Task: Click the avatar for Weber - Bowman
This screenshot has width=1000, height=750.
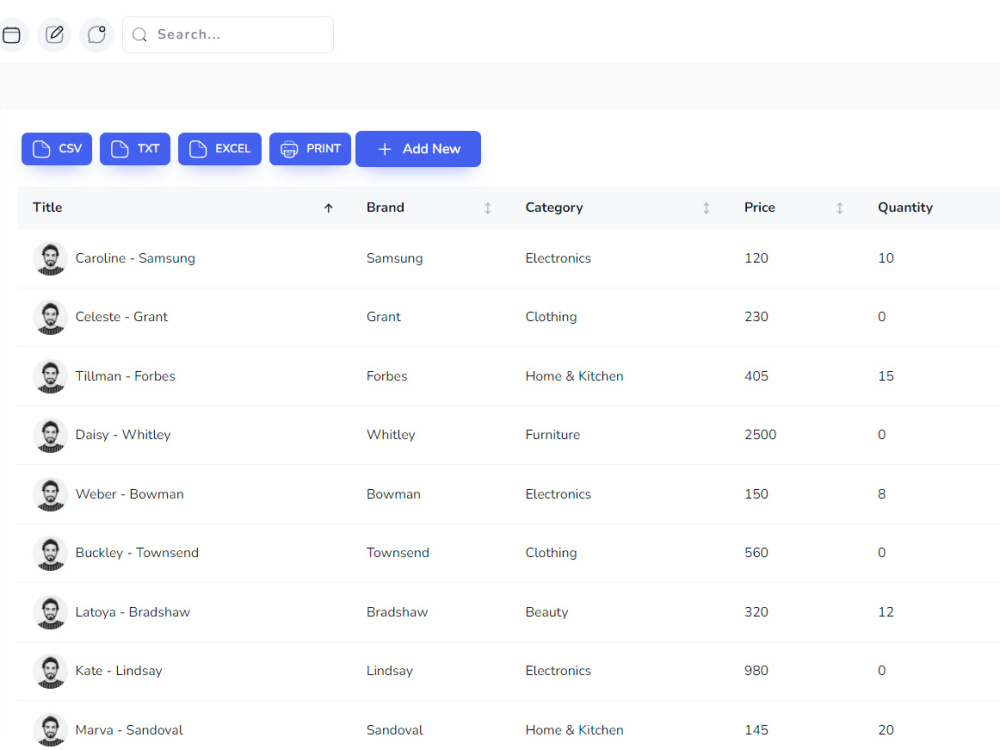Action: pyautogui.click(x=50, y=494)
